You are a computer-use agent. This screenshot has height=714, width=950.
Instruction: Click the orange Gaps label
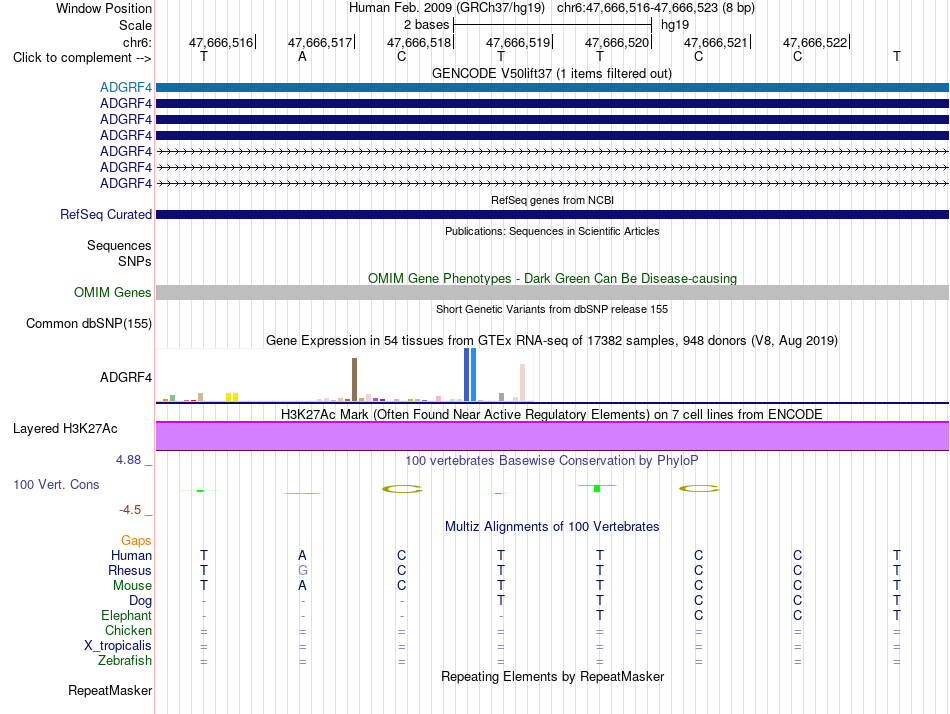(136, 541)
